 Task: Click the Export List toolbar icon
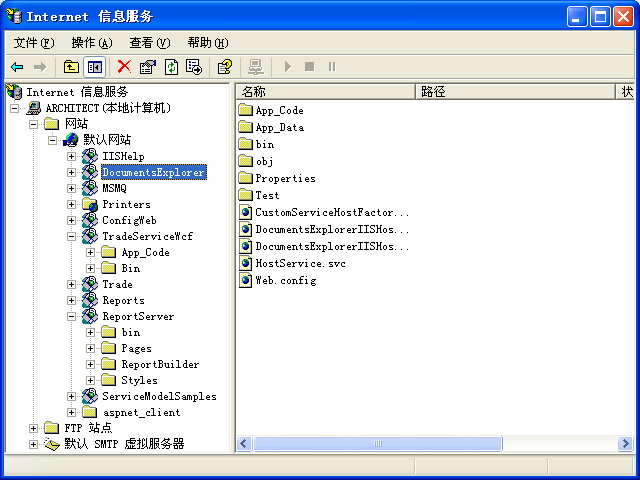coord(194,67)
